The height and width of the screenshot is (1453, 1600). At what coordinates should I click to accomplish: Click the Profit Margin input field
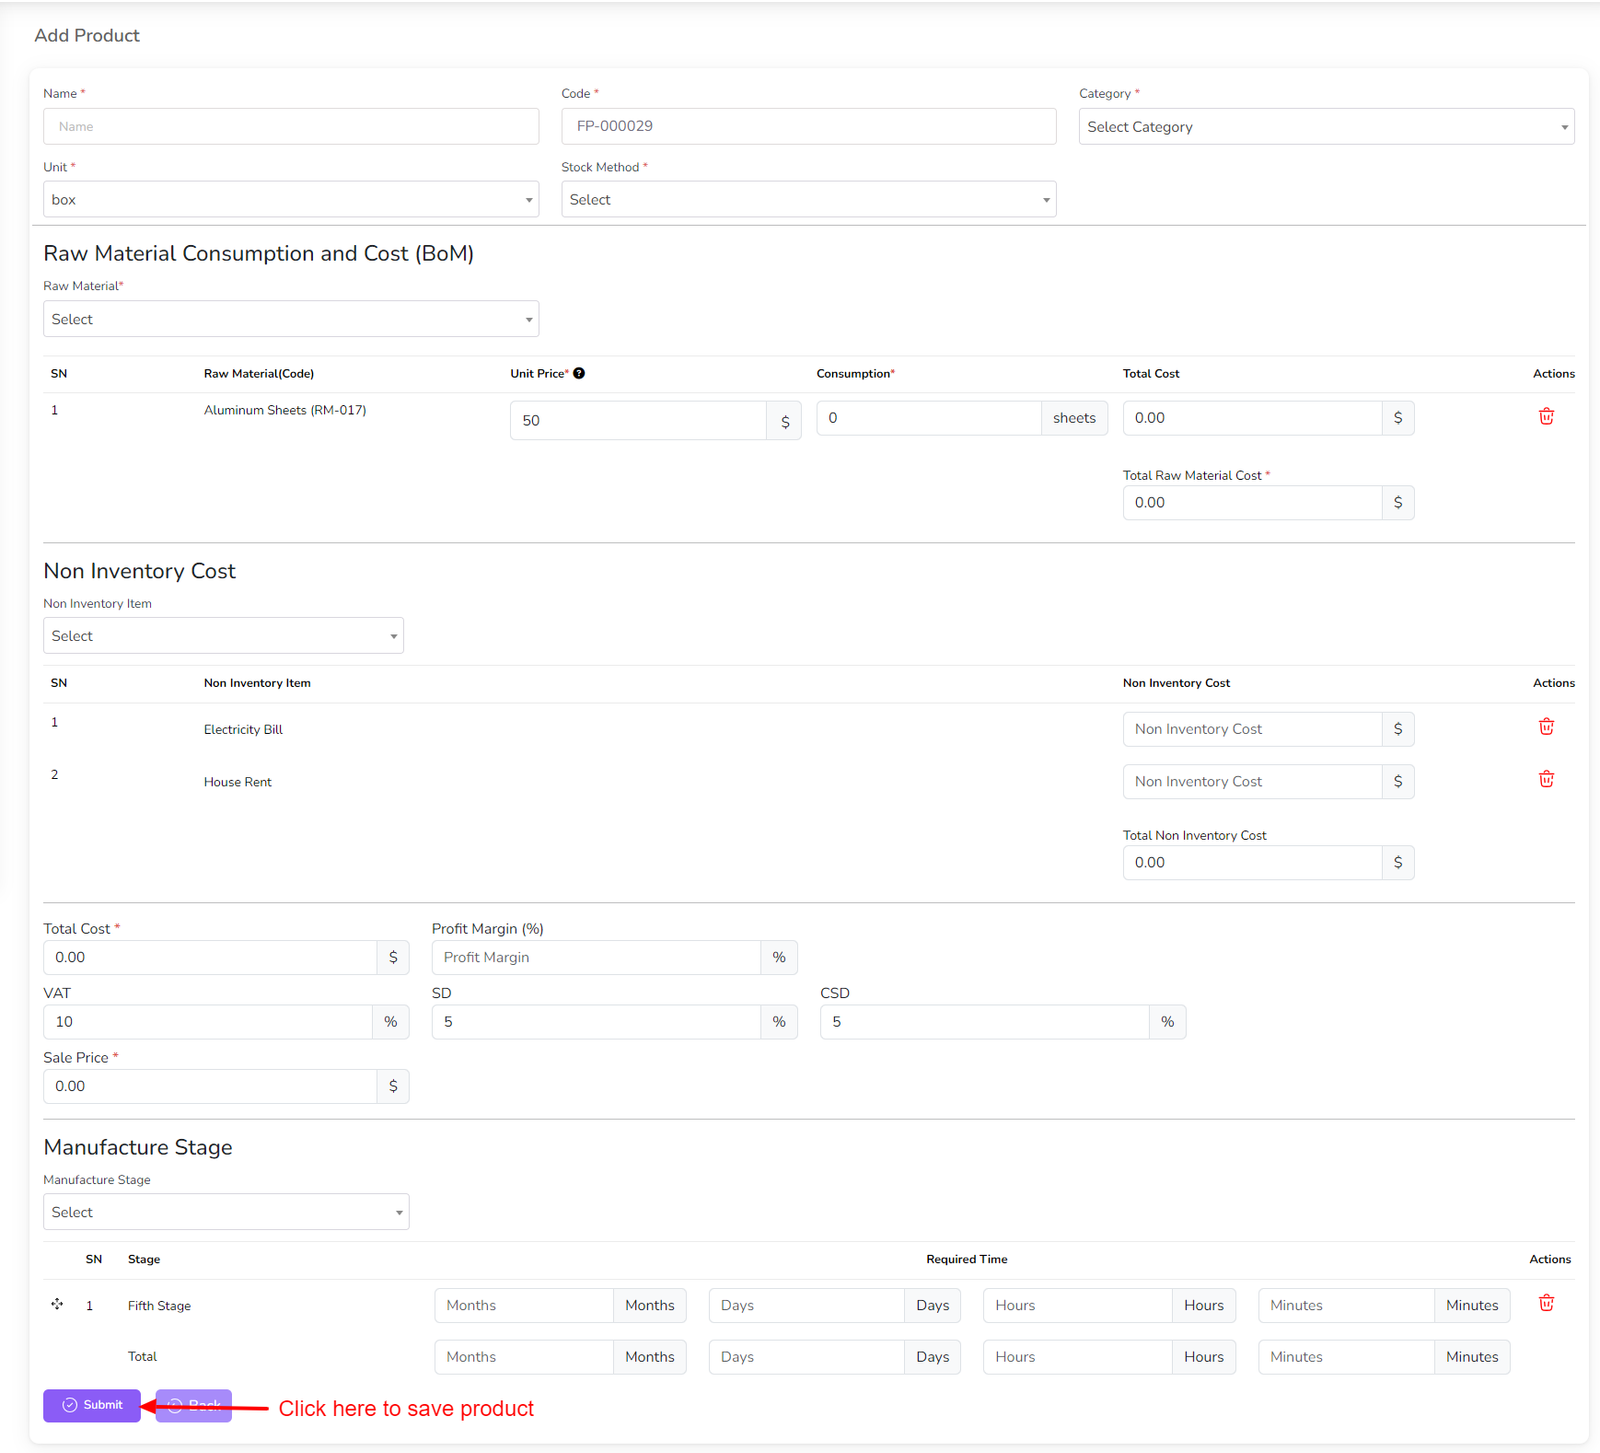tap(596, 958)
